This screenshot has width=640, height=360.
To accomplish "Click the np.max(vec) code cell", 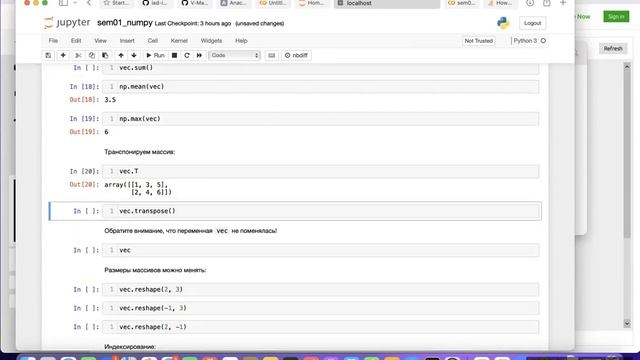I will click(x=321, y=119).
